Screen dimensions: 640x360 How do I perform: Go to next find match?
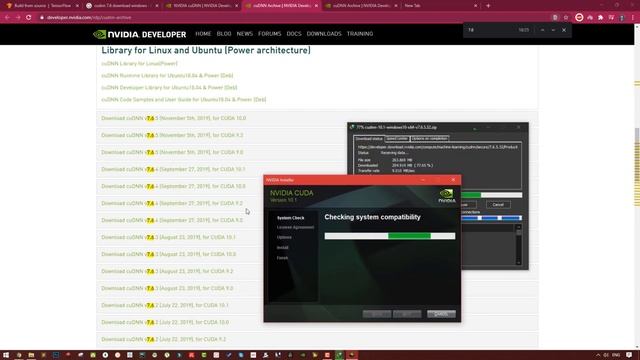(553, 30)
